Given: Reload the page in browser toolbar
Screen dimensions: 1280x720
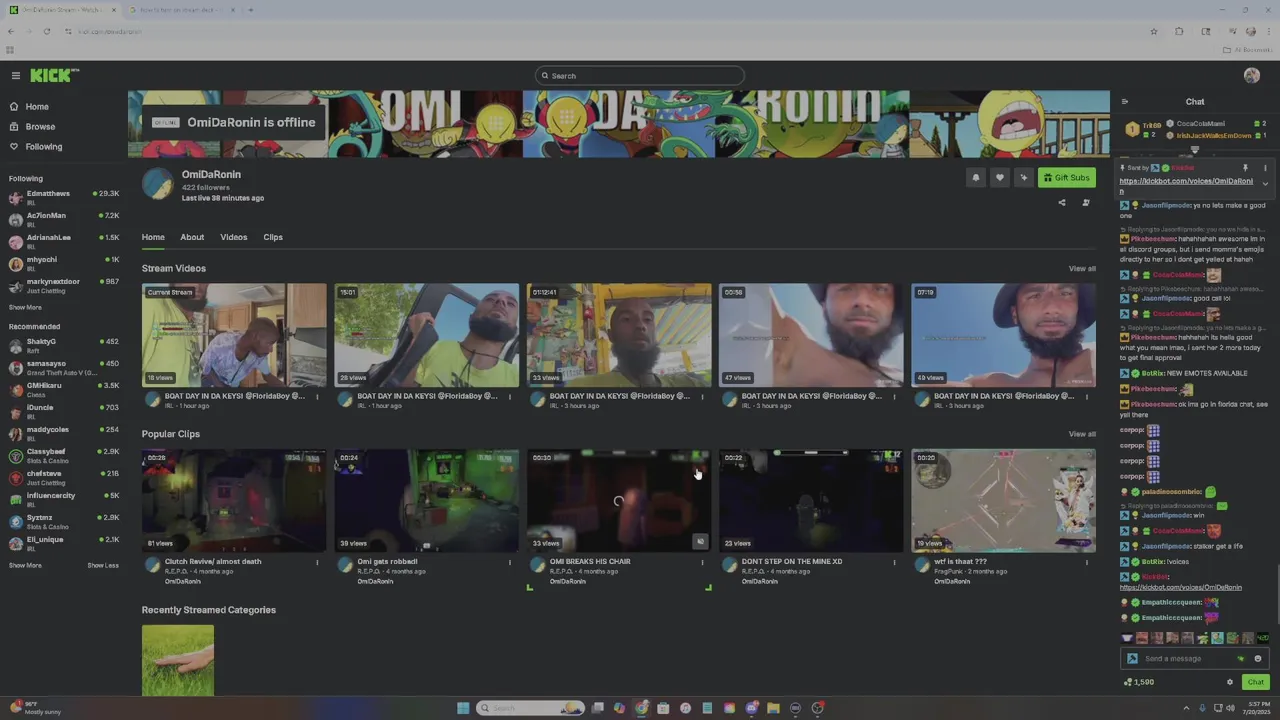Looking at the screenshot, I should pos(47,32).
